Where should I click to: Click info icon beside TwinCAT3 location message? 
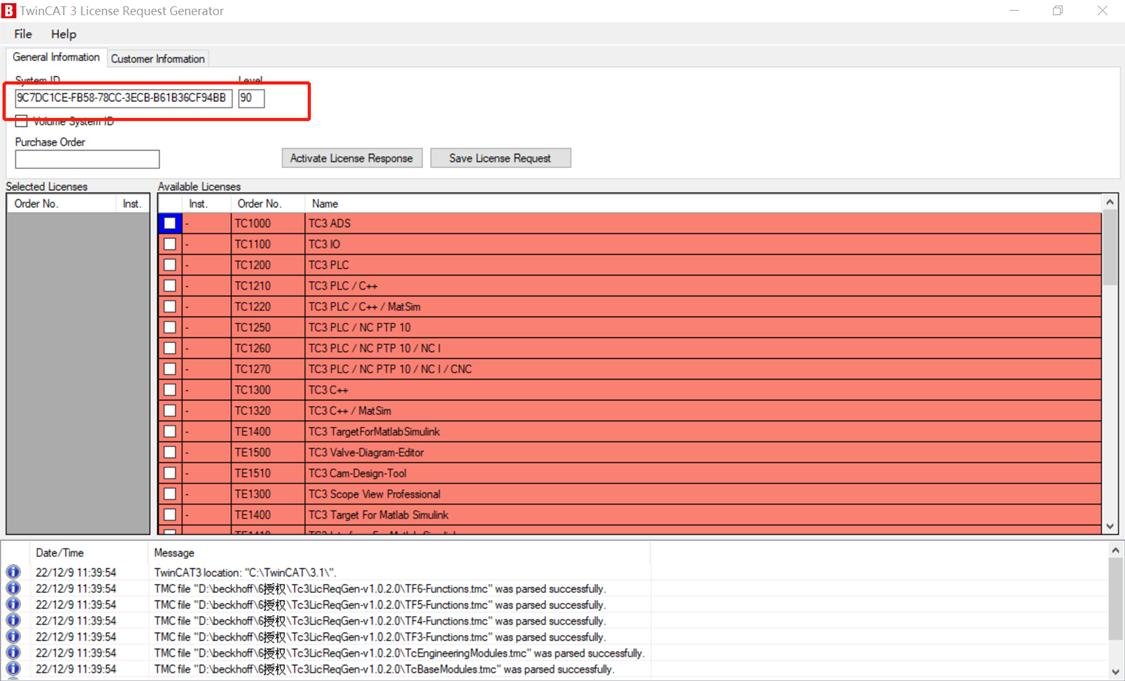(13, 572)
